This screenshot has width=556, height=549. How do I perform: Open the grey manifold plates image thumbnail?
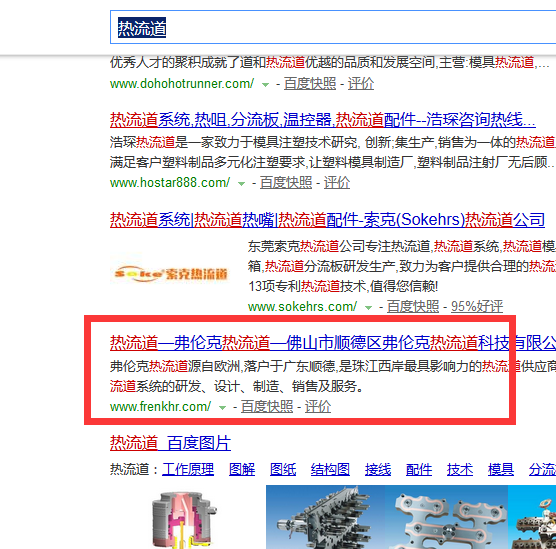[446, 517]
